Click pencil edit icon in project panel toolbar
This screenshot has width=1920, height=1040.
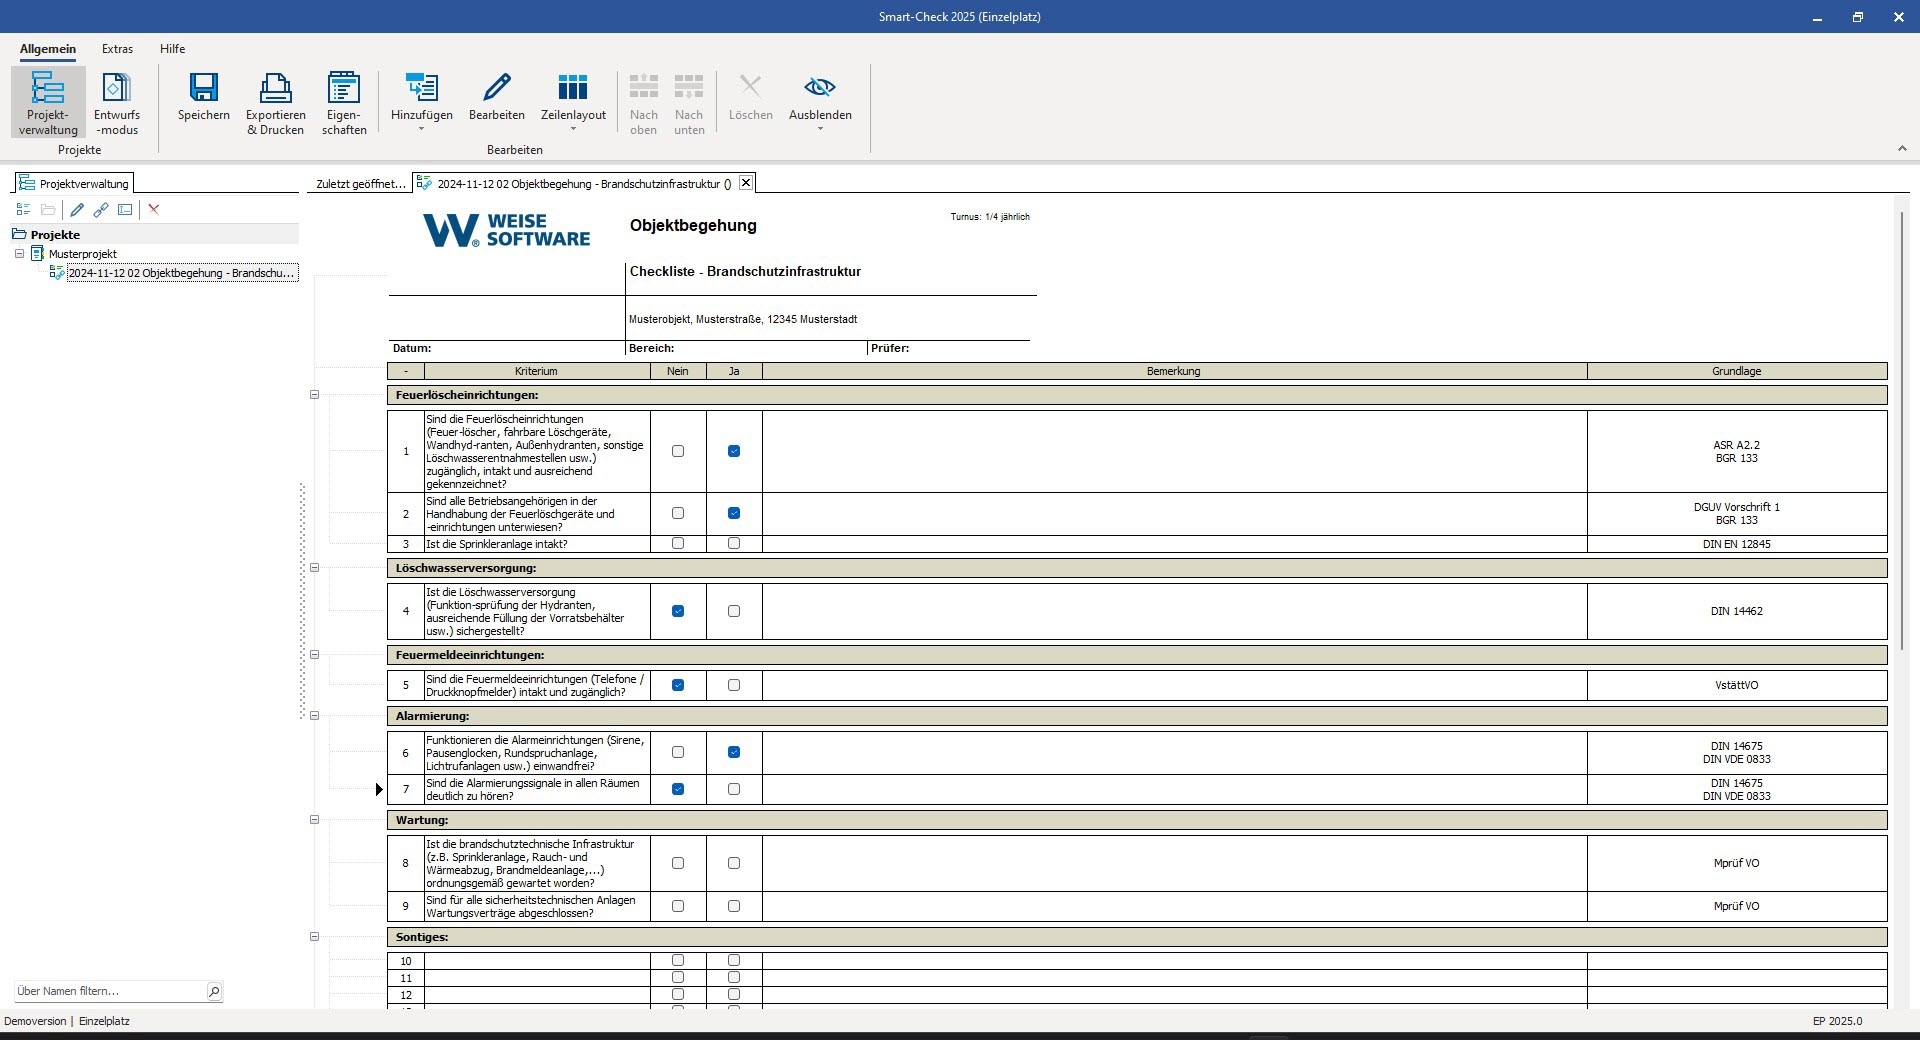[77, 210]
